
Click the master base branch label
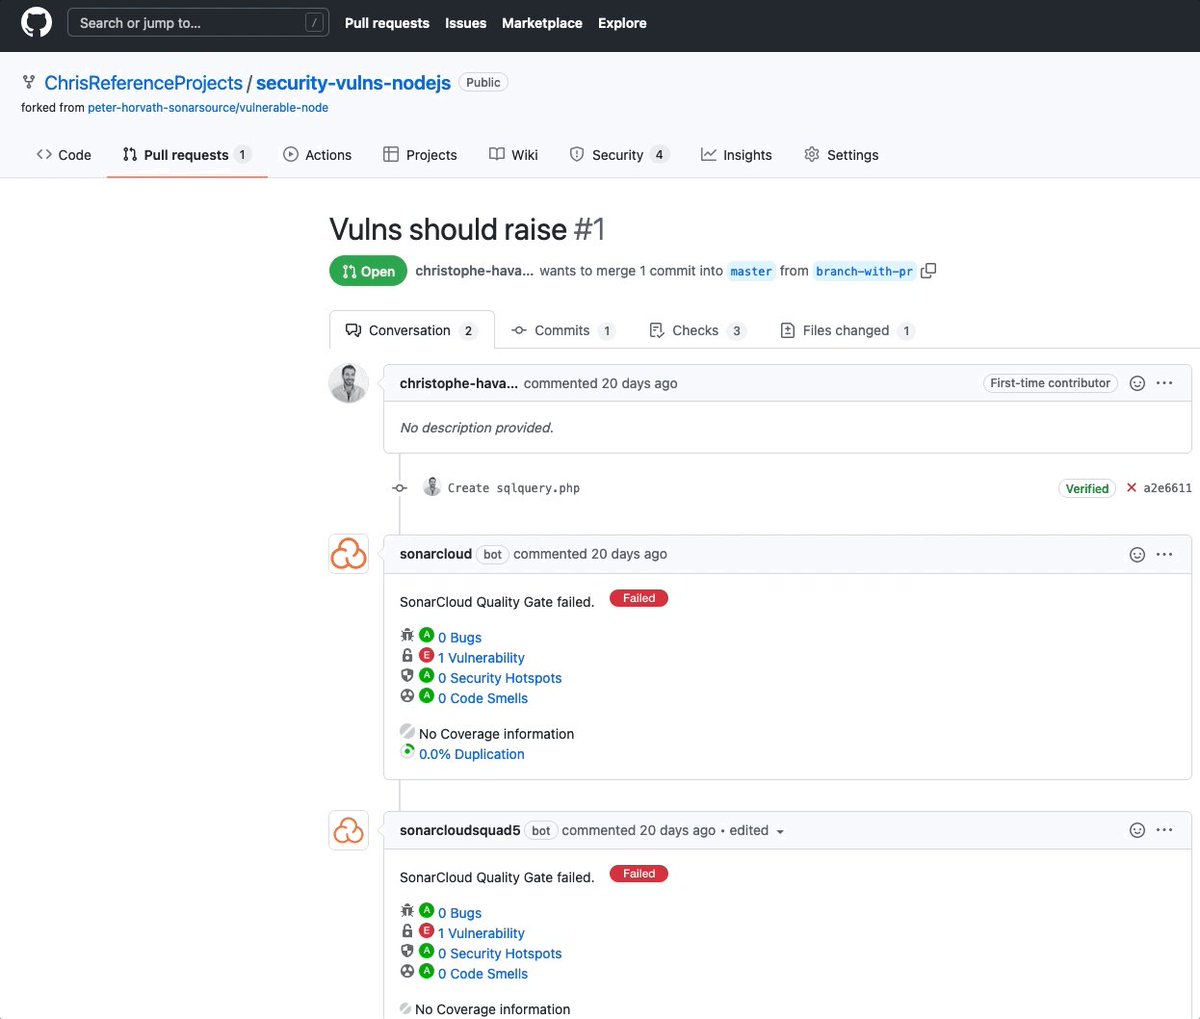tap(751, 271)
